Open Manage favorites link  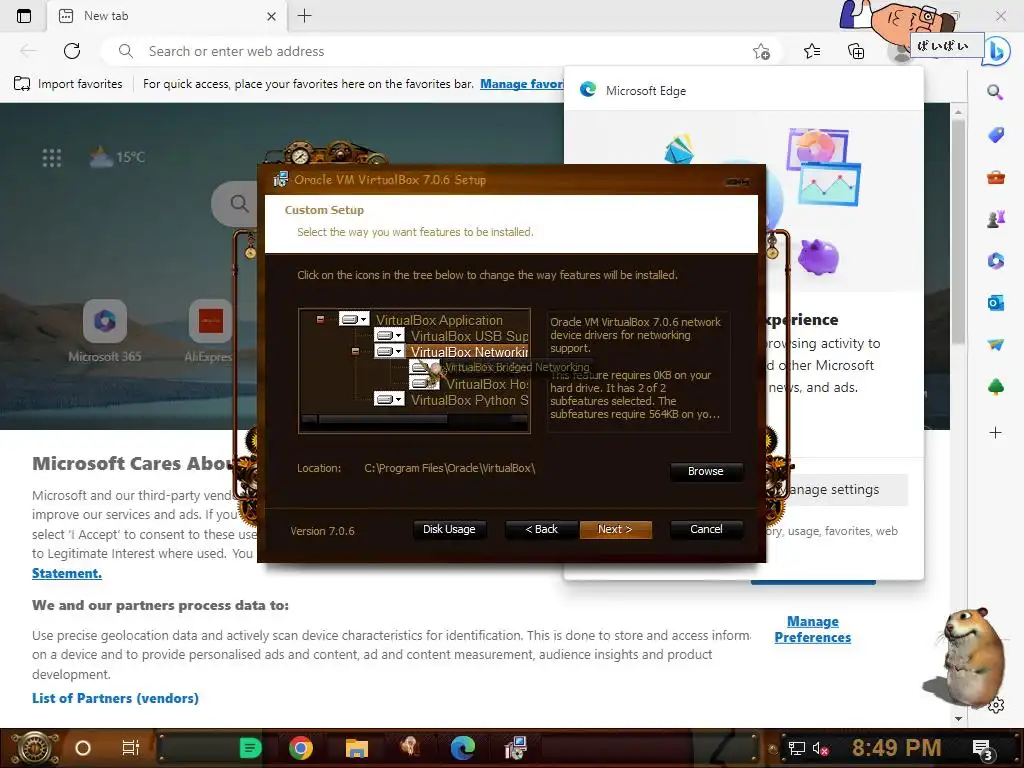522,84
